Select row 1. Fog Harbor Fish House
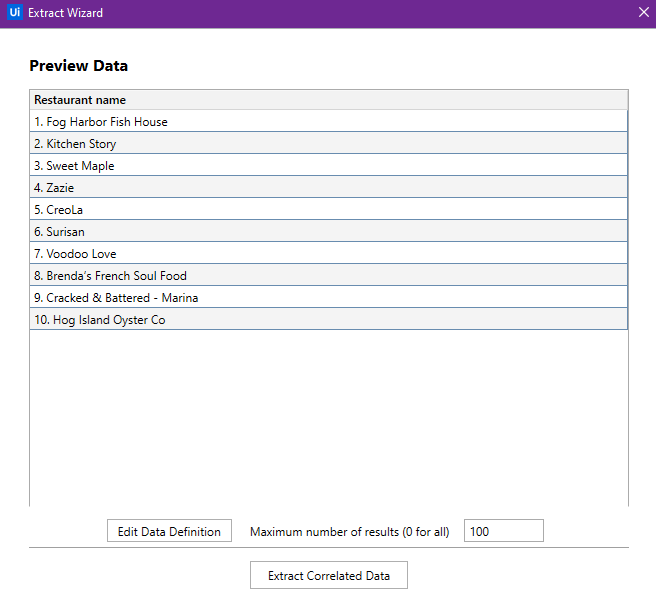Screen dimensions: 656x591 pyautogui.click(x=328, y=121)
